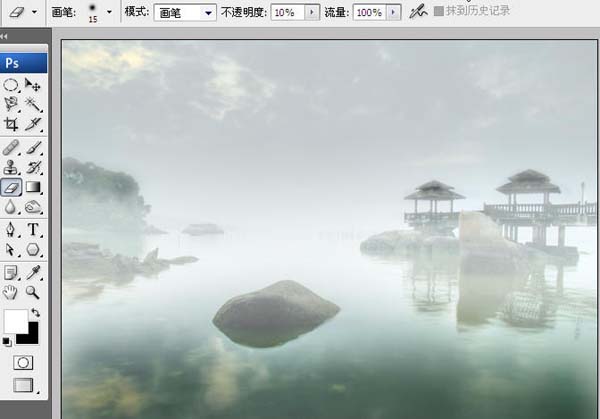
Task: Select the Hand tool
Action: (11, 292)
